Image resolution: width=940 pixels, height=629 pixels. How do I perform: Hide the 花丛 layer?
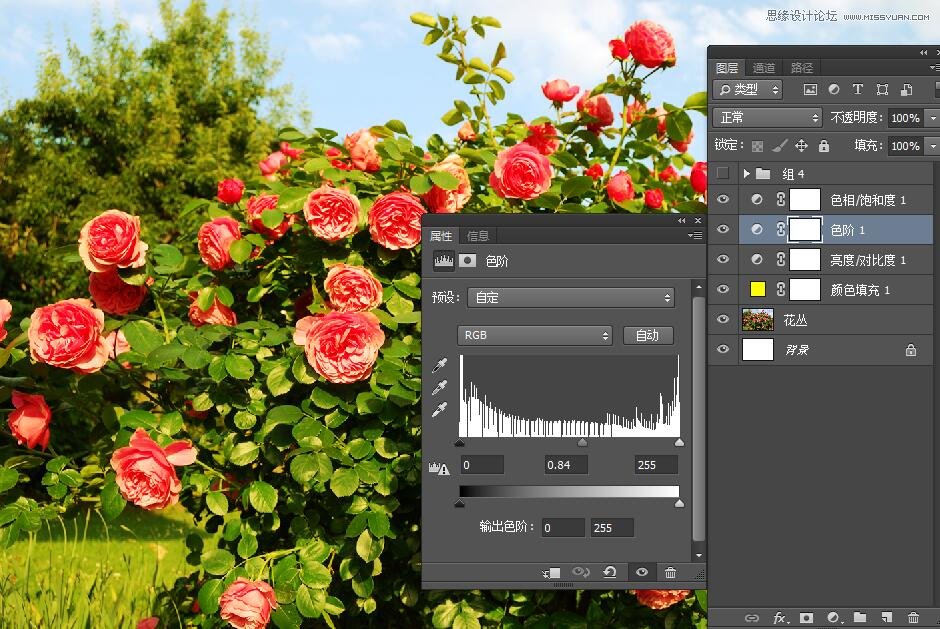tap(723, 319)
